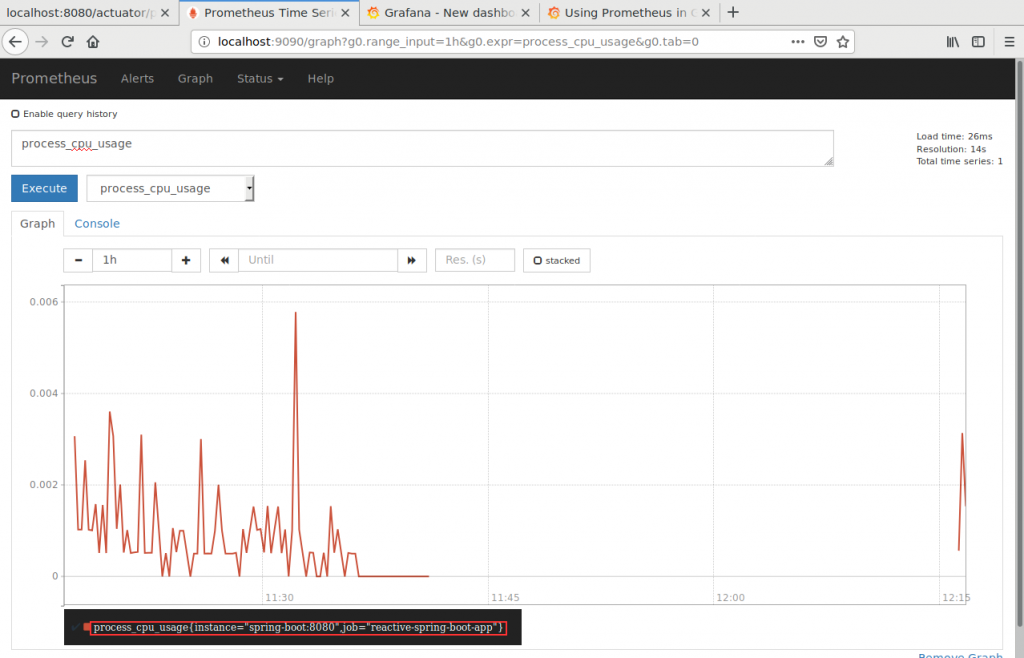
Task: Open the metric selector dropdown
Action: 171,188
